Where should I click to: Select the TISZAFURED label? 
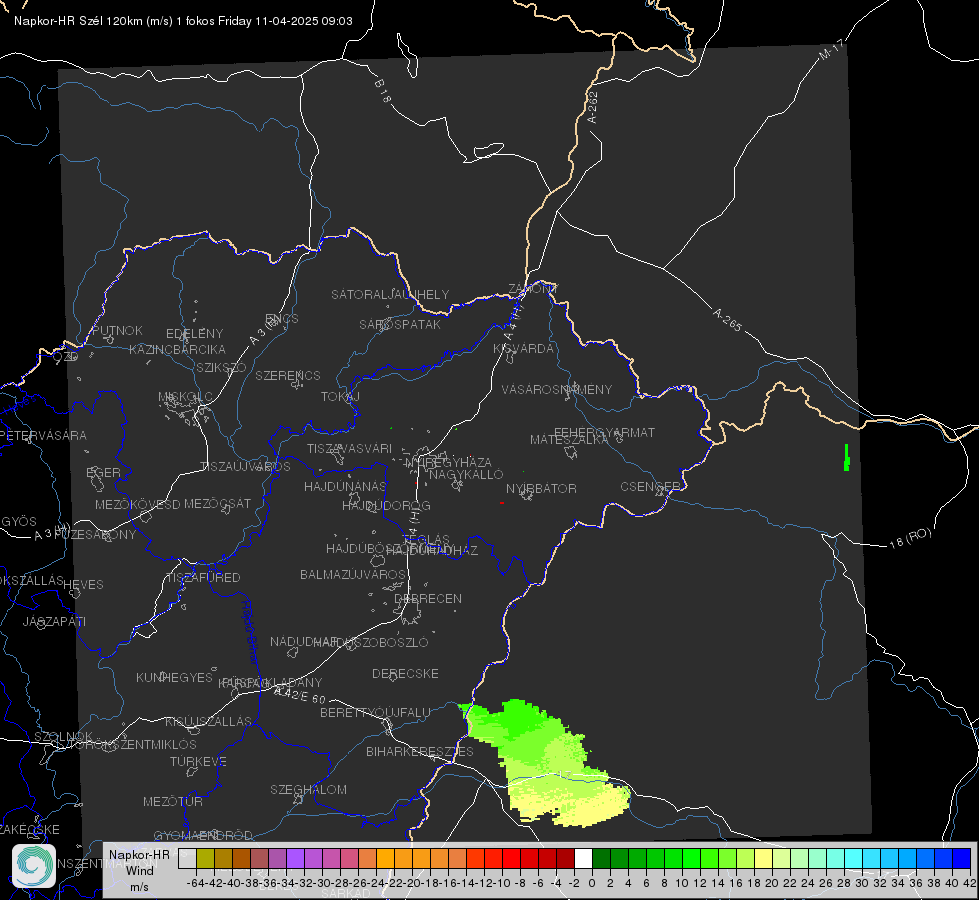(x=203, y=578)
